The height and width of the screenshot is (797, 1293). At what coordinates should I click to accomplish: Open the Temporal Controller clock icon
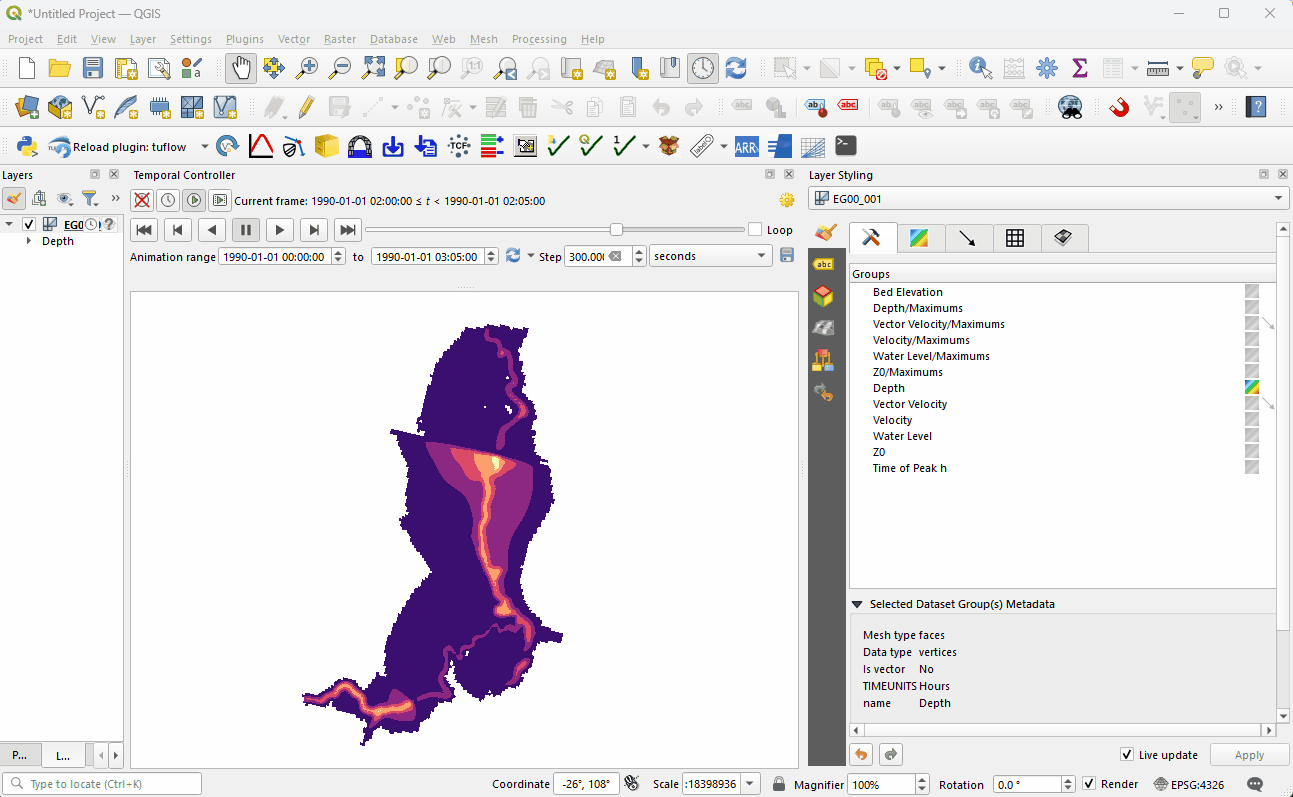pos(703,68)
